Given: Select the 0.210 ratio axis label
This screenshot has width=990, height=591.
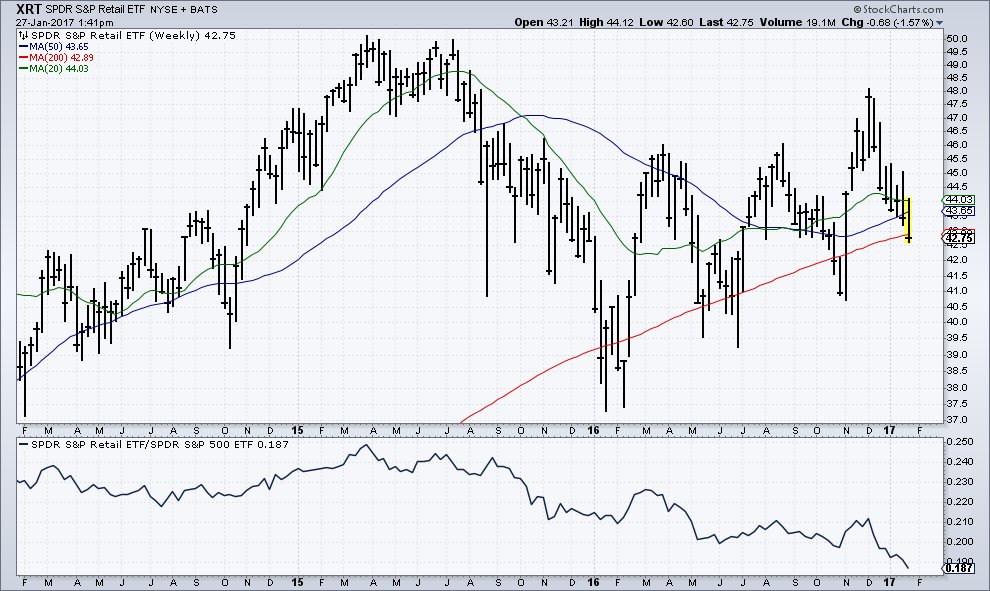Looking at the screenshot, I should (x=959, y=522).
